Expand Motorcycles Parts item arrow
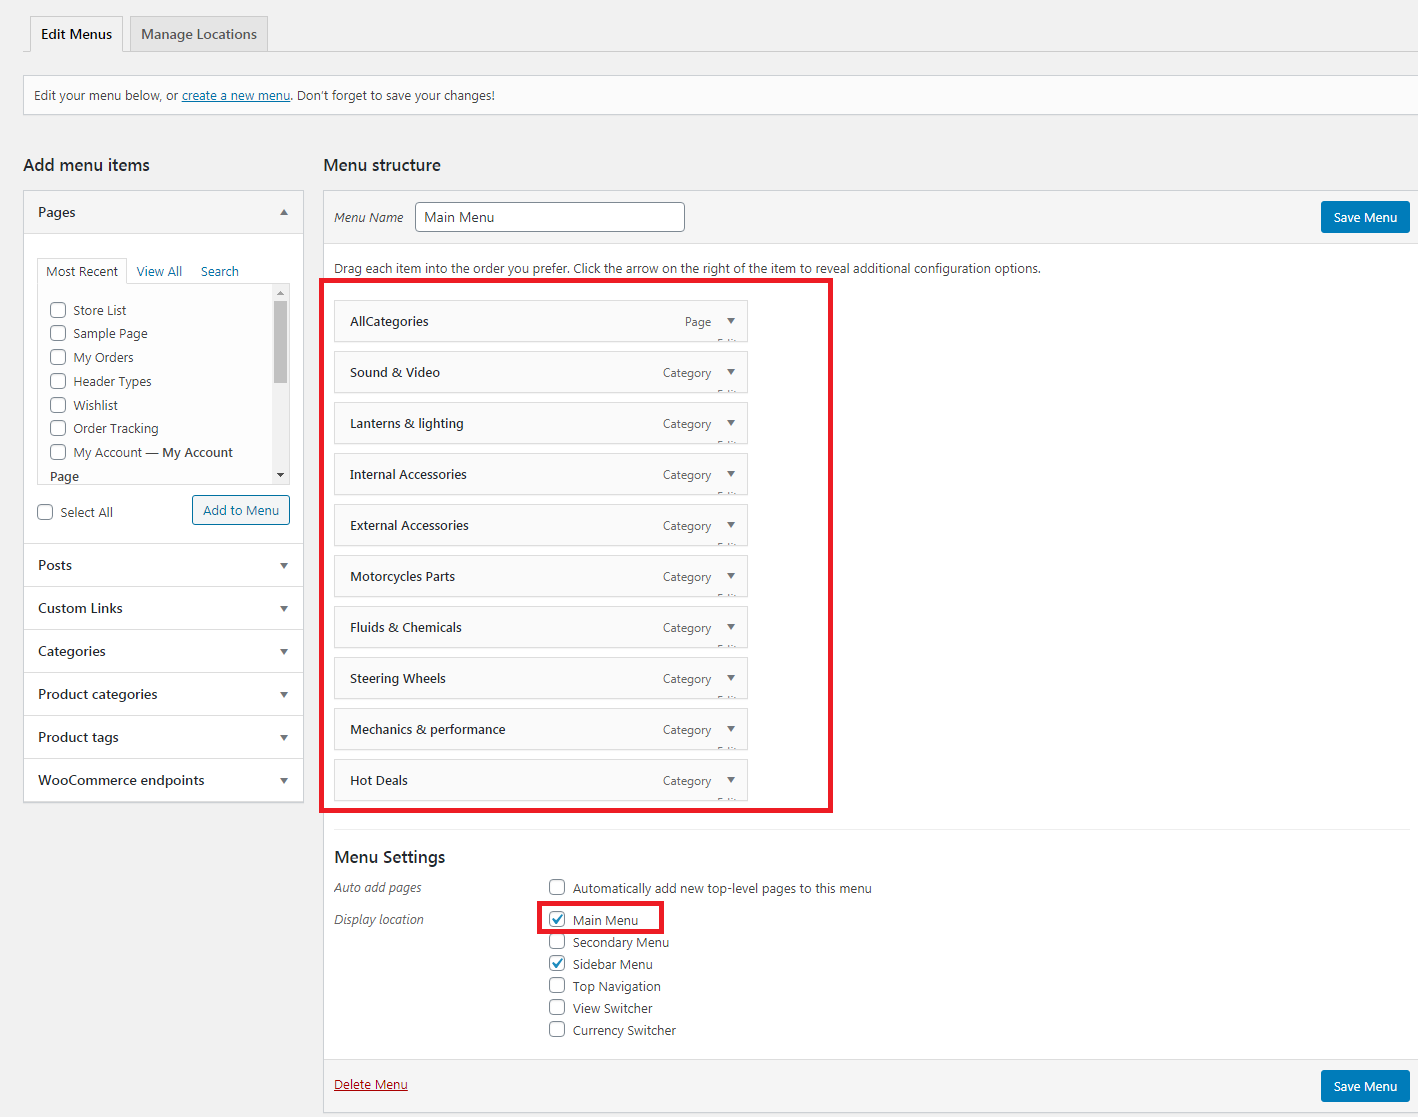 click(731, 576)
